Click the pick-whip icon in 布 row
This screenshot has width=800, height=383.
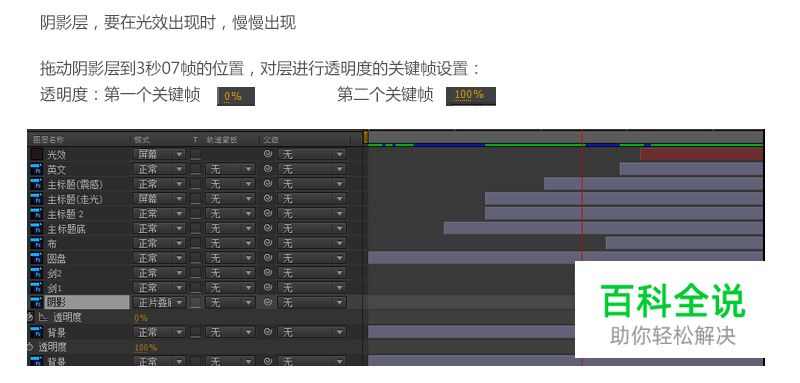tap(268, 243)
